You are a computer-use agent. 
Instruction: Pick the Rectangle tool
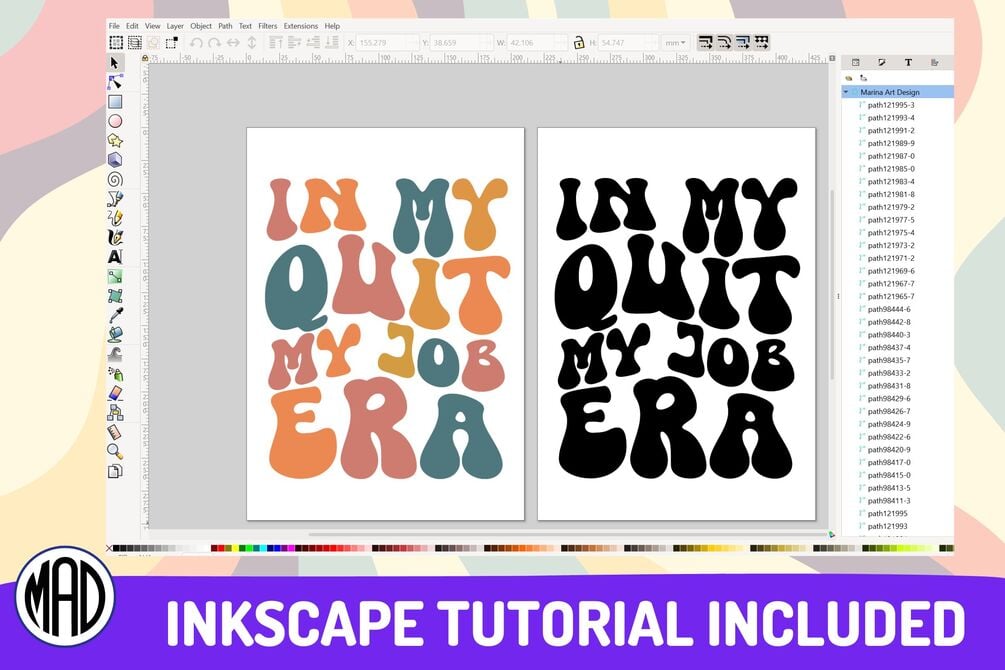click(115, 101)
